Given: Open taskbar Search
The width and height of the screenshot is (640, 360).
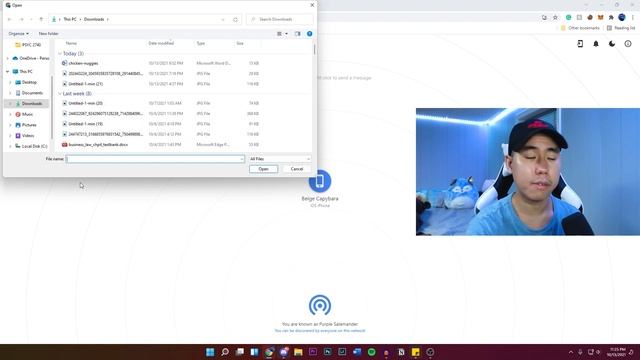Looking at the screenshot, I should click(225, 352).
